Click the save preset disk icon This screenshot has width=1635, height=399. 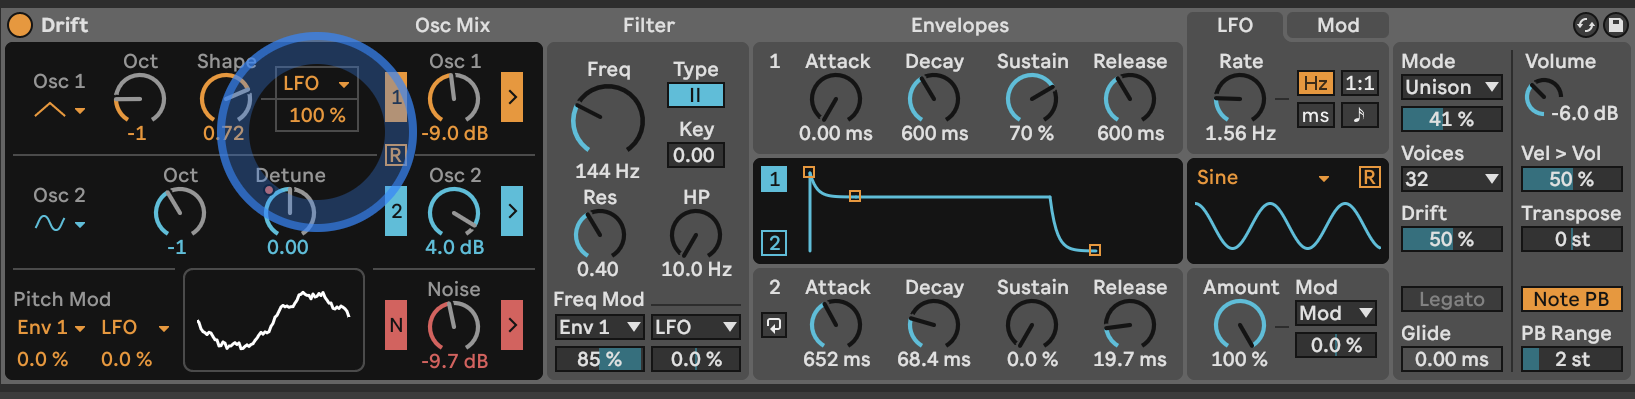[1615, 25]
